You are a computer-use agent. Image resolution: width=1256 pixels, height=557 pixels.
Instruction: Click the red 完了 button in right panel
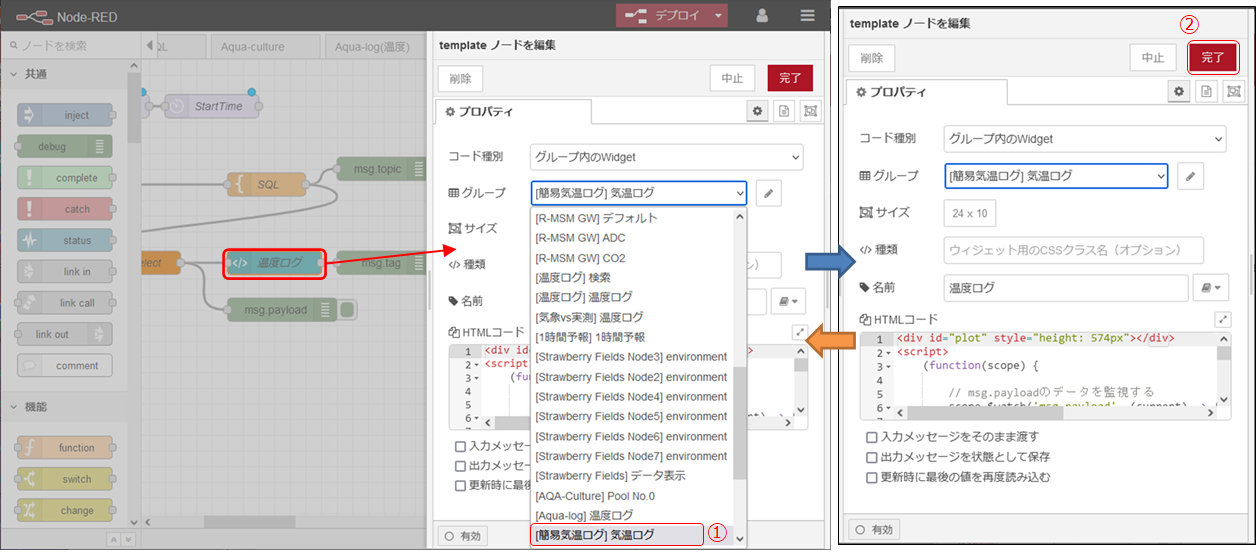coord(1212,58)
